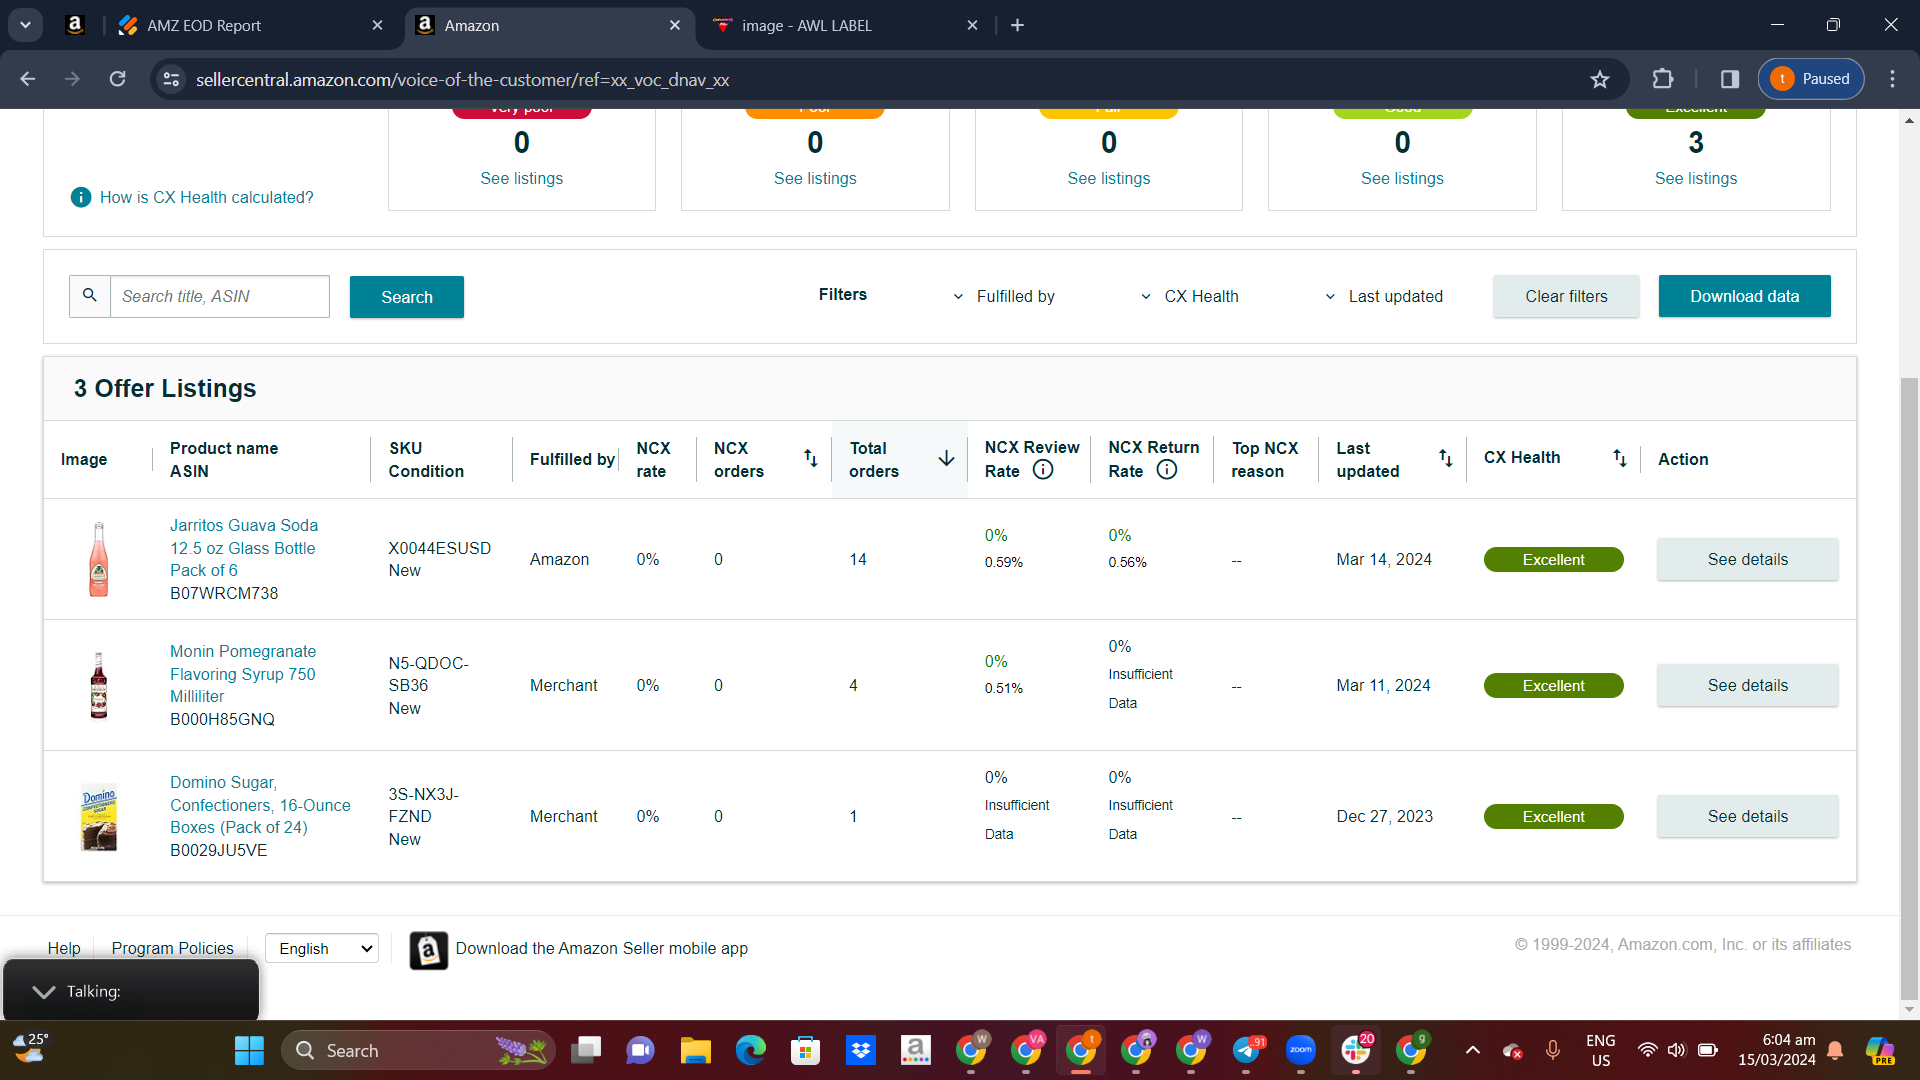Click the teal Search button
Screen dimensions: 1920x1080
click(x=407, y=297)
